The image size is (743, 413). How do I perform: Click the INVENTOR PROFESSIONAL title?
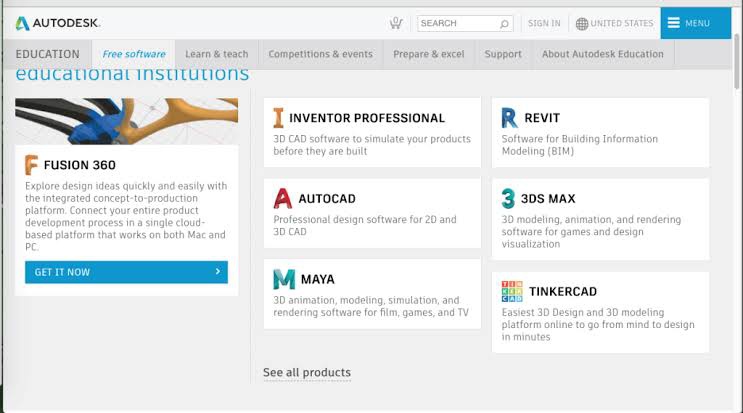(367, 118)
